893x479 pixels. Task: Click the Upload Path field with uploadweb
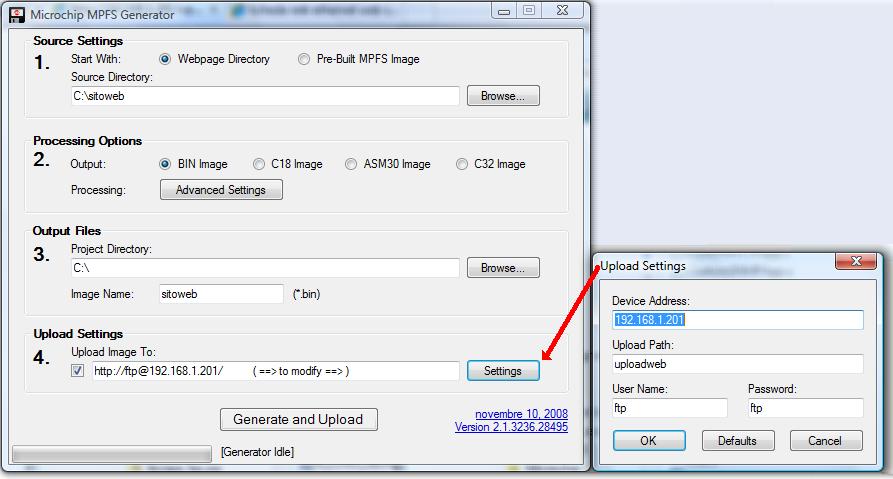(x=738, y=364)
